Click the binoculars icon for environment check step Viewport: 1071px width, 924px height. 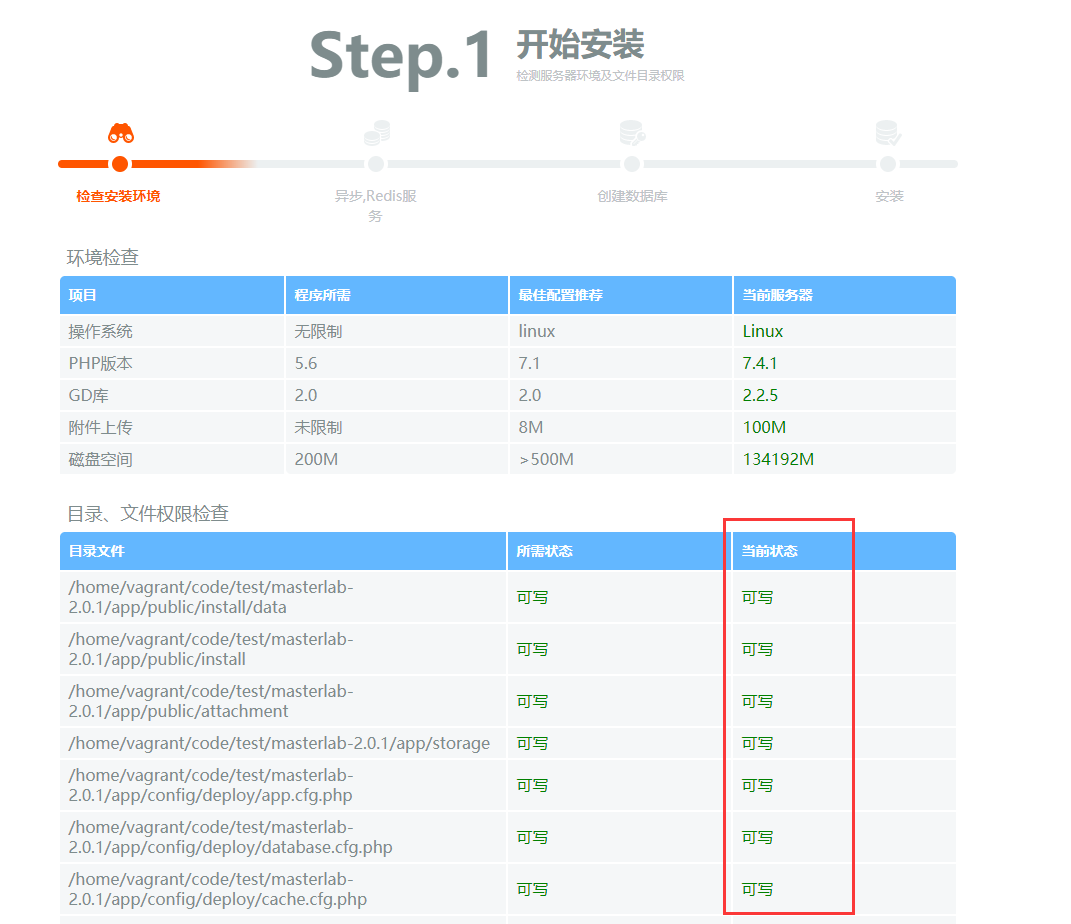point(121,133)
